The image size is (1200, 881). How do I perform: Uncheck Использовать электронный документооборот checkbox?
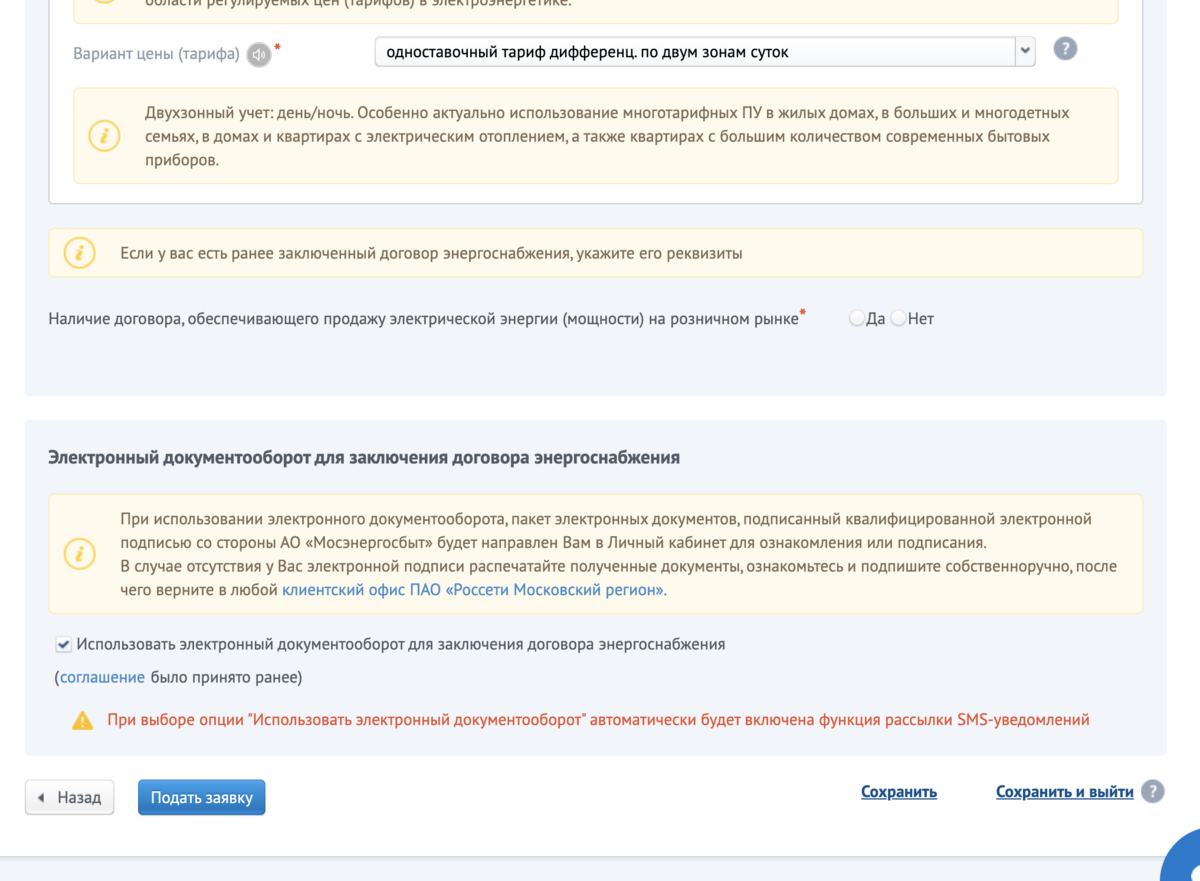point(63,645)
